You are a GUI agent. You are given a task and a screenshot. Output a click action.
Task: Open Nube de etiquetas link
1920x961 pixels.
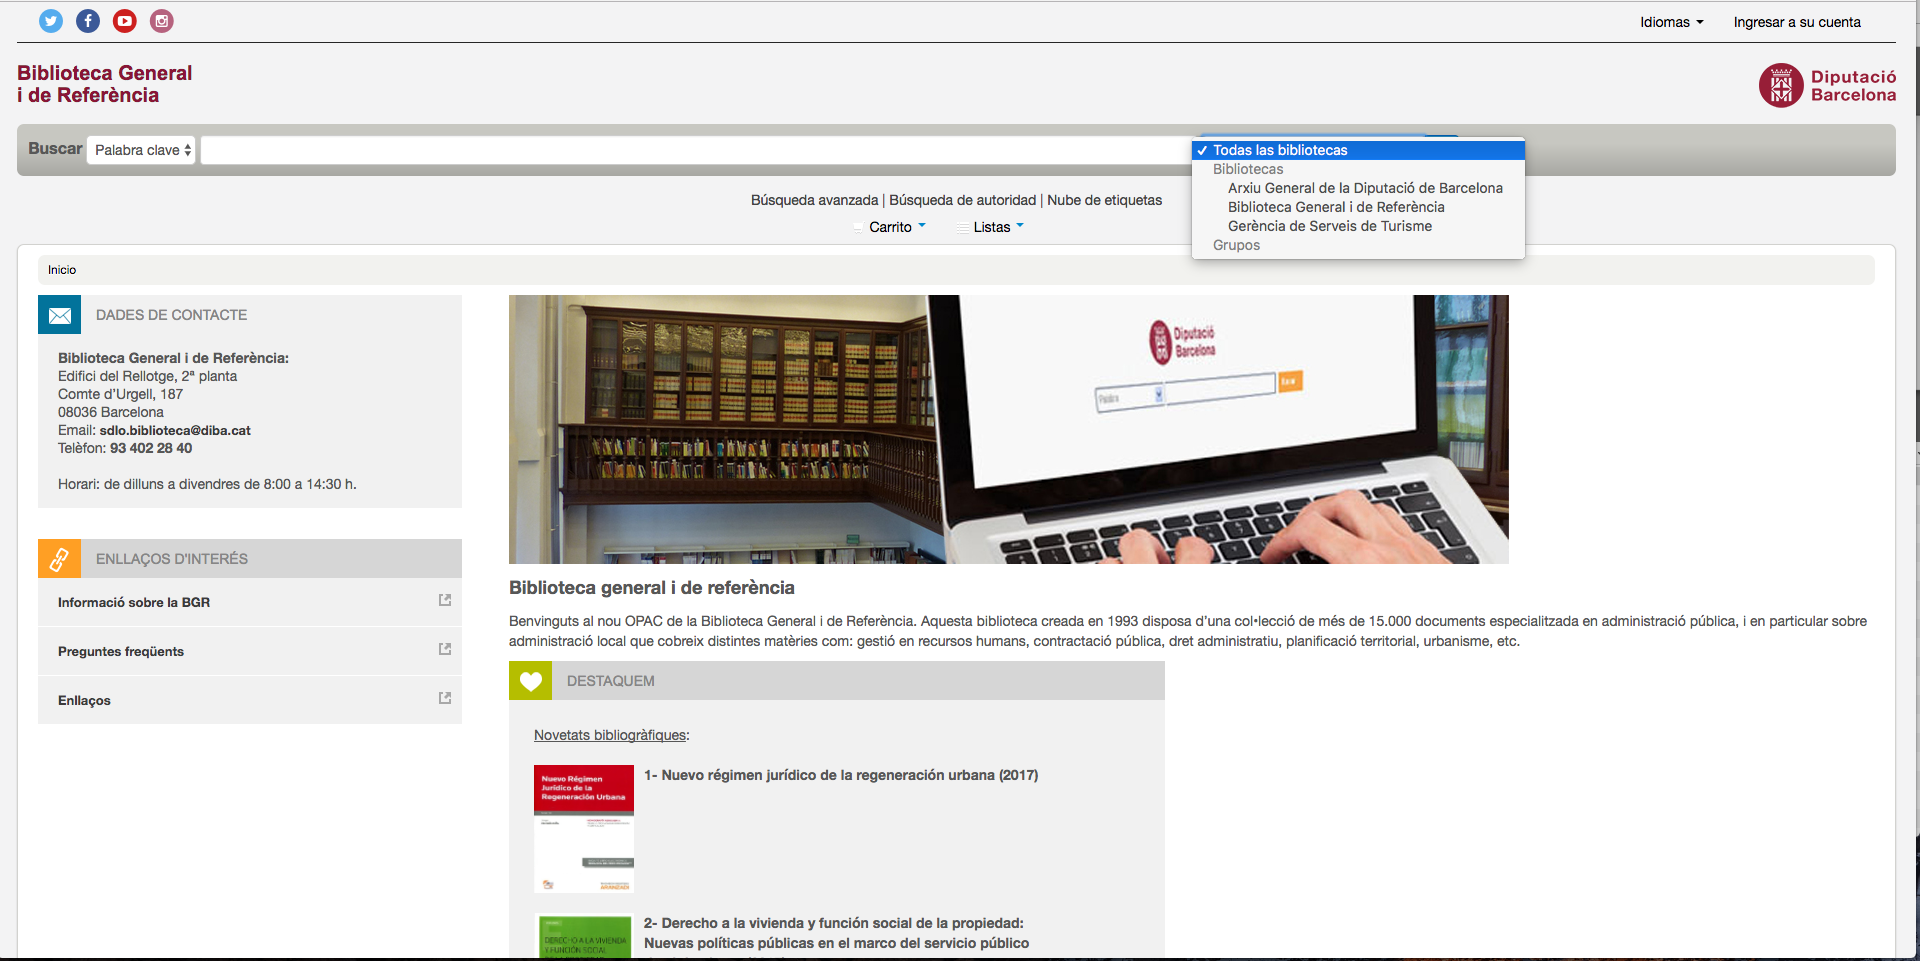point(1104,200)
